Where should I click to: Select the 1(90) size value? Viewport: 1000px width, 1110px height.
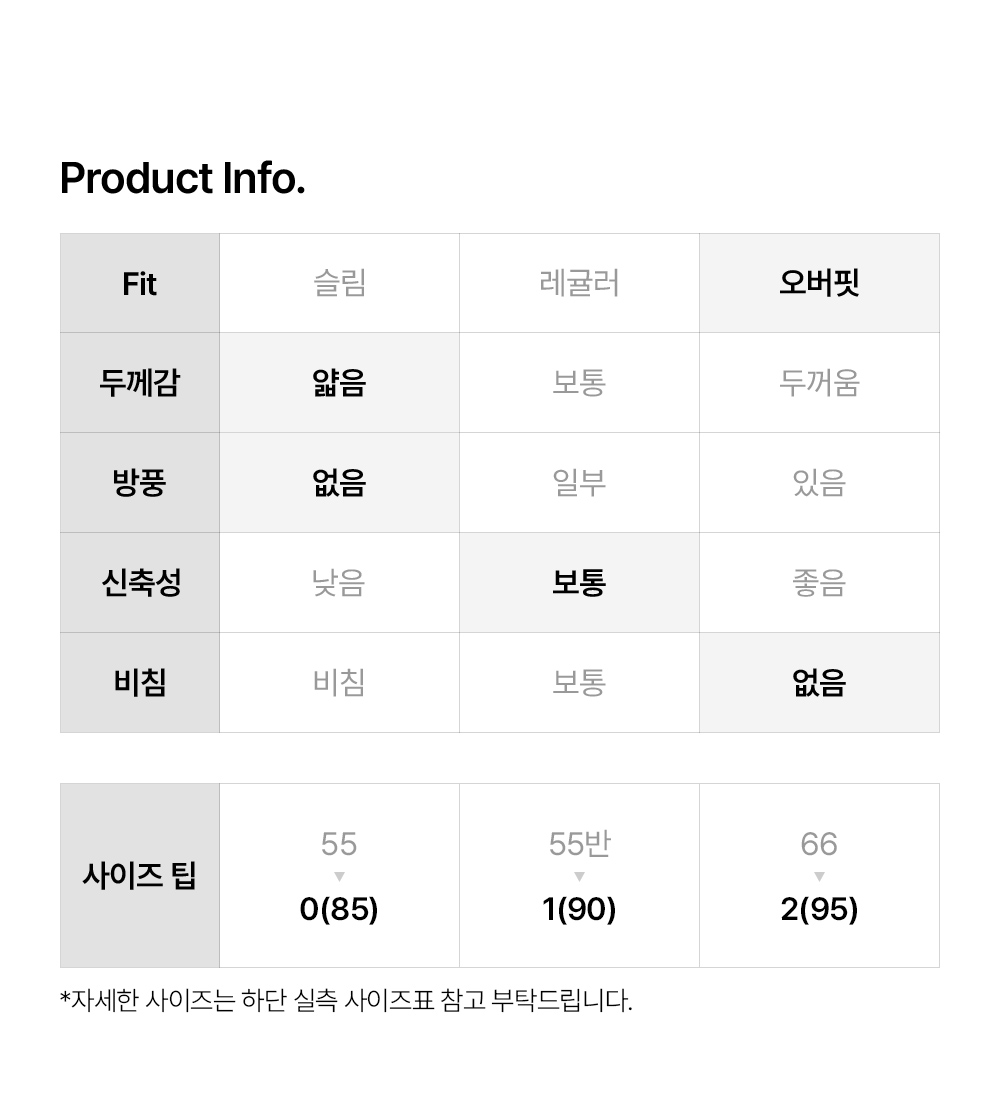point(579,909)
